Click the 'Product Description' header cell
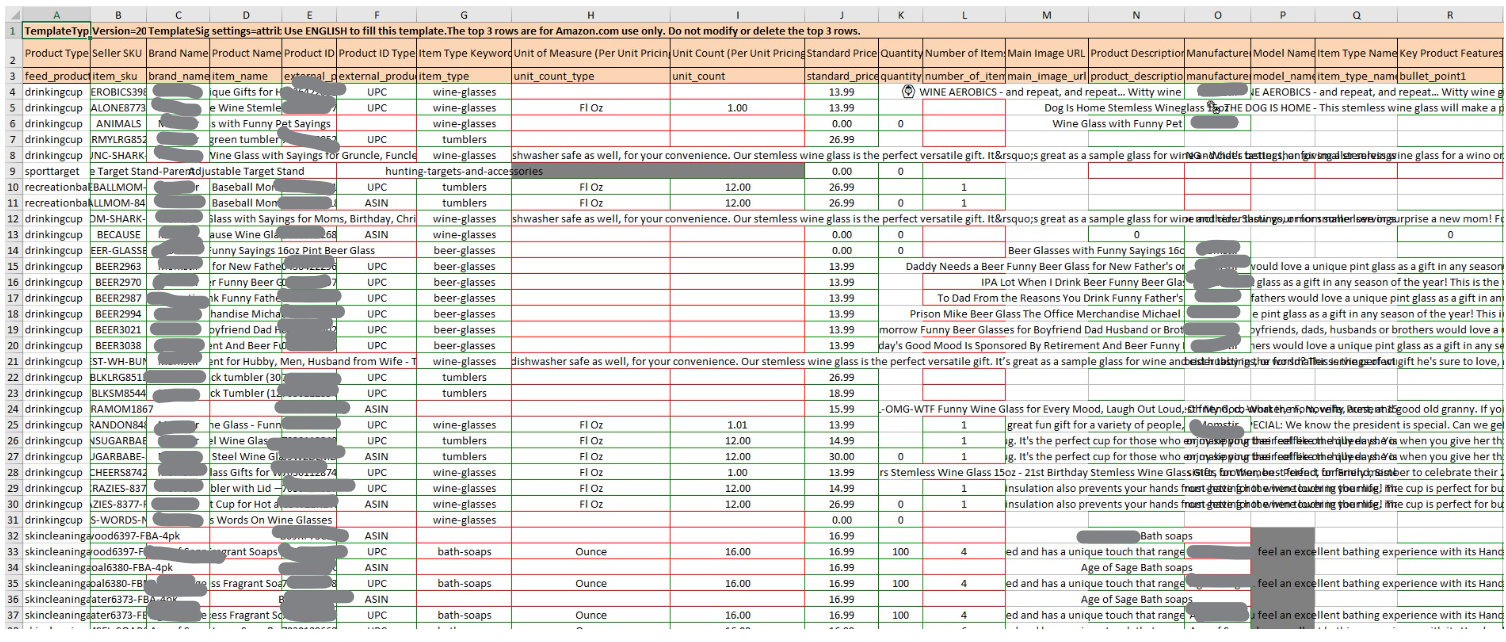1506x642 pixels. click(1136, 53)
